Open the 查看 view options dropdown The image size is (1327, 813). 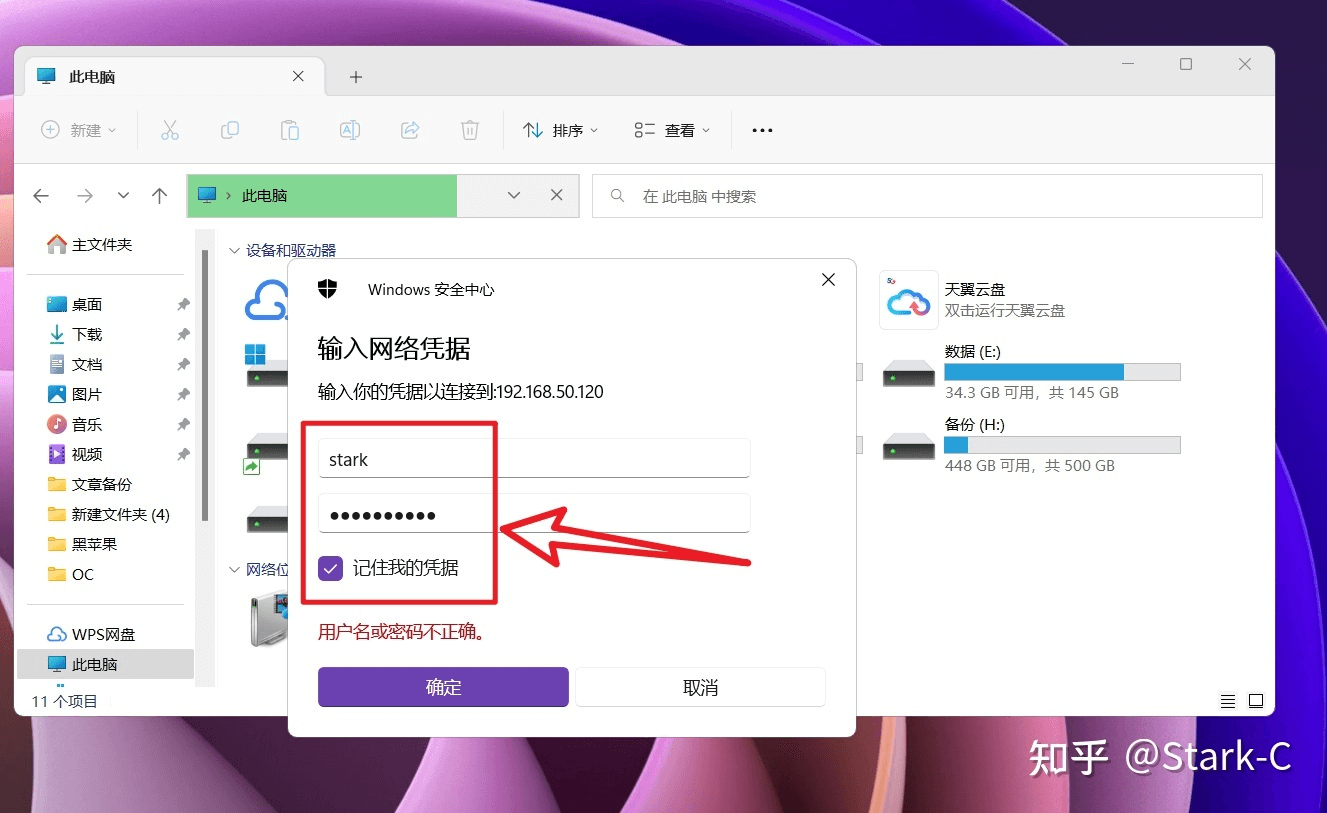[x=671, y=129]
